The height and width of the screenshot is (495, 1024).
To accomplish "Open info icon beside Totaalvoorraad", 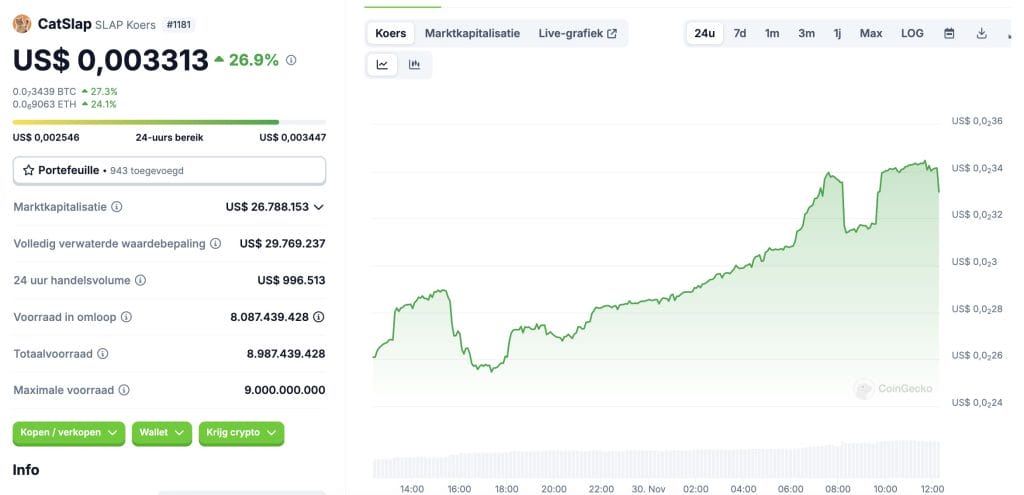I will tap(103, 353).
